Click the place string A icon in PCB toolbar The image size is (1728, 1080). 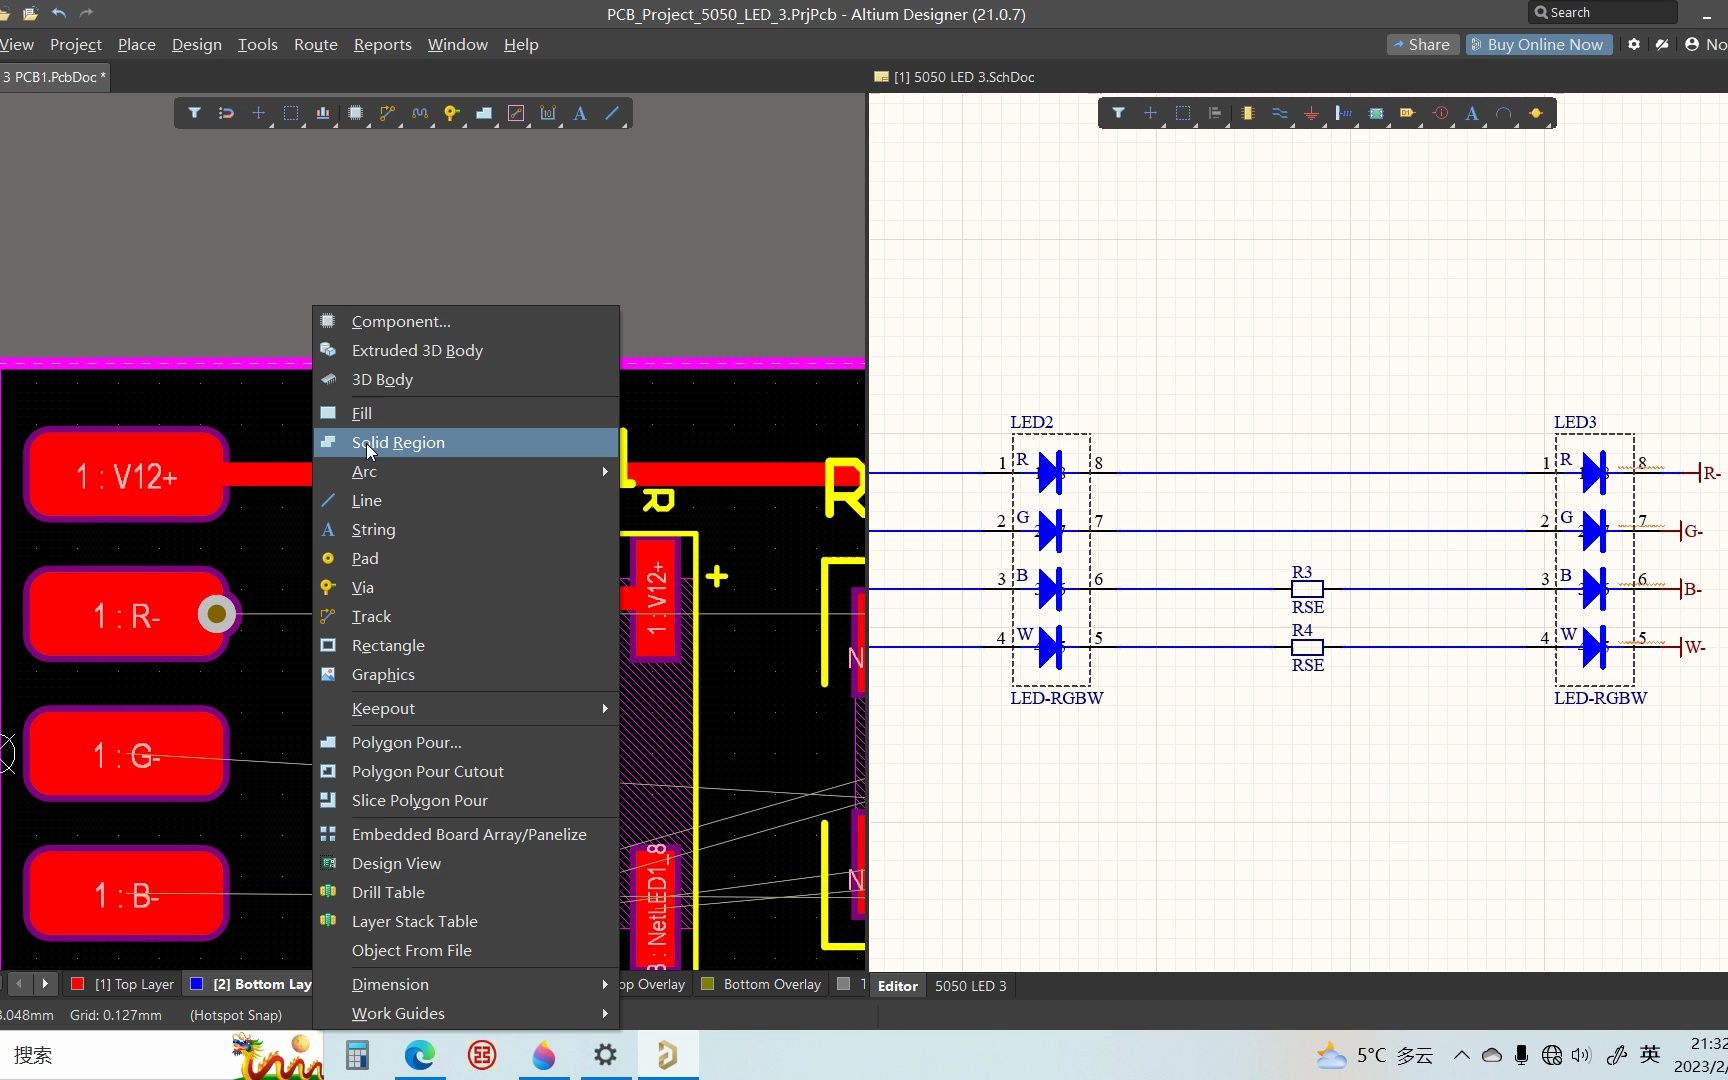point(580,113)
